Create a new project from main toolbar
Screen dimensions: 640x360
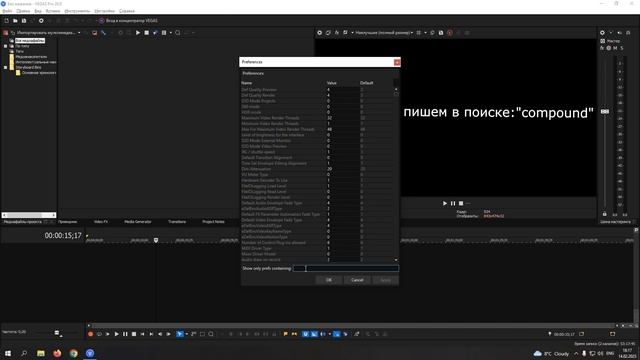pos(7,21)
